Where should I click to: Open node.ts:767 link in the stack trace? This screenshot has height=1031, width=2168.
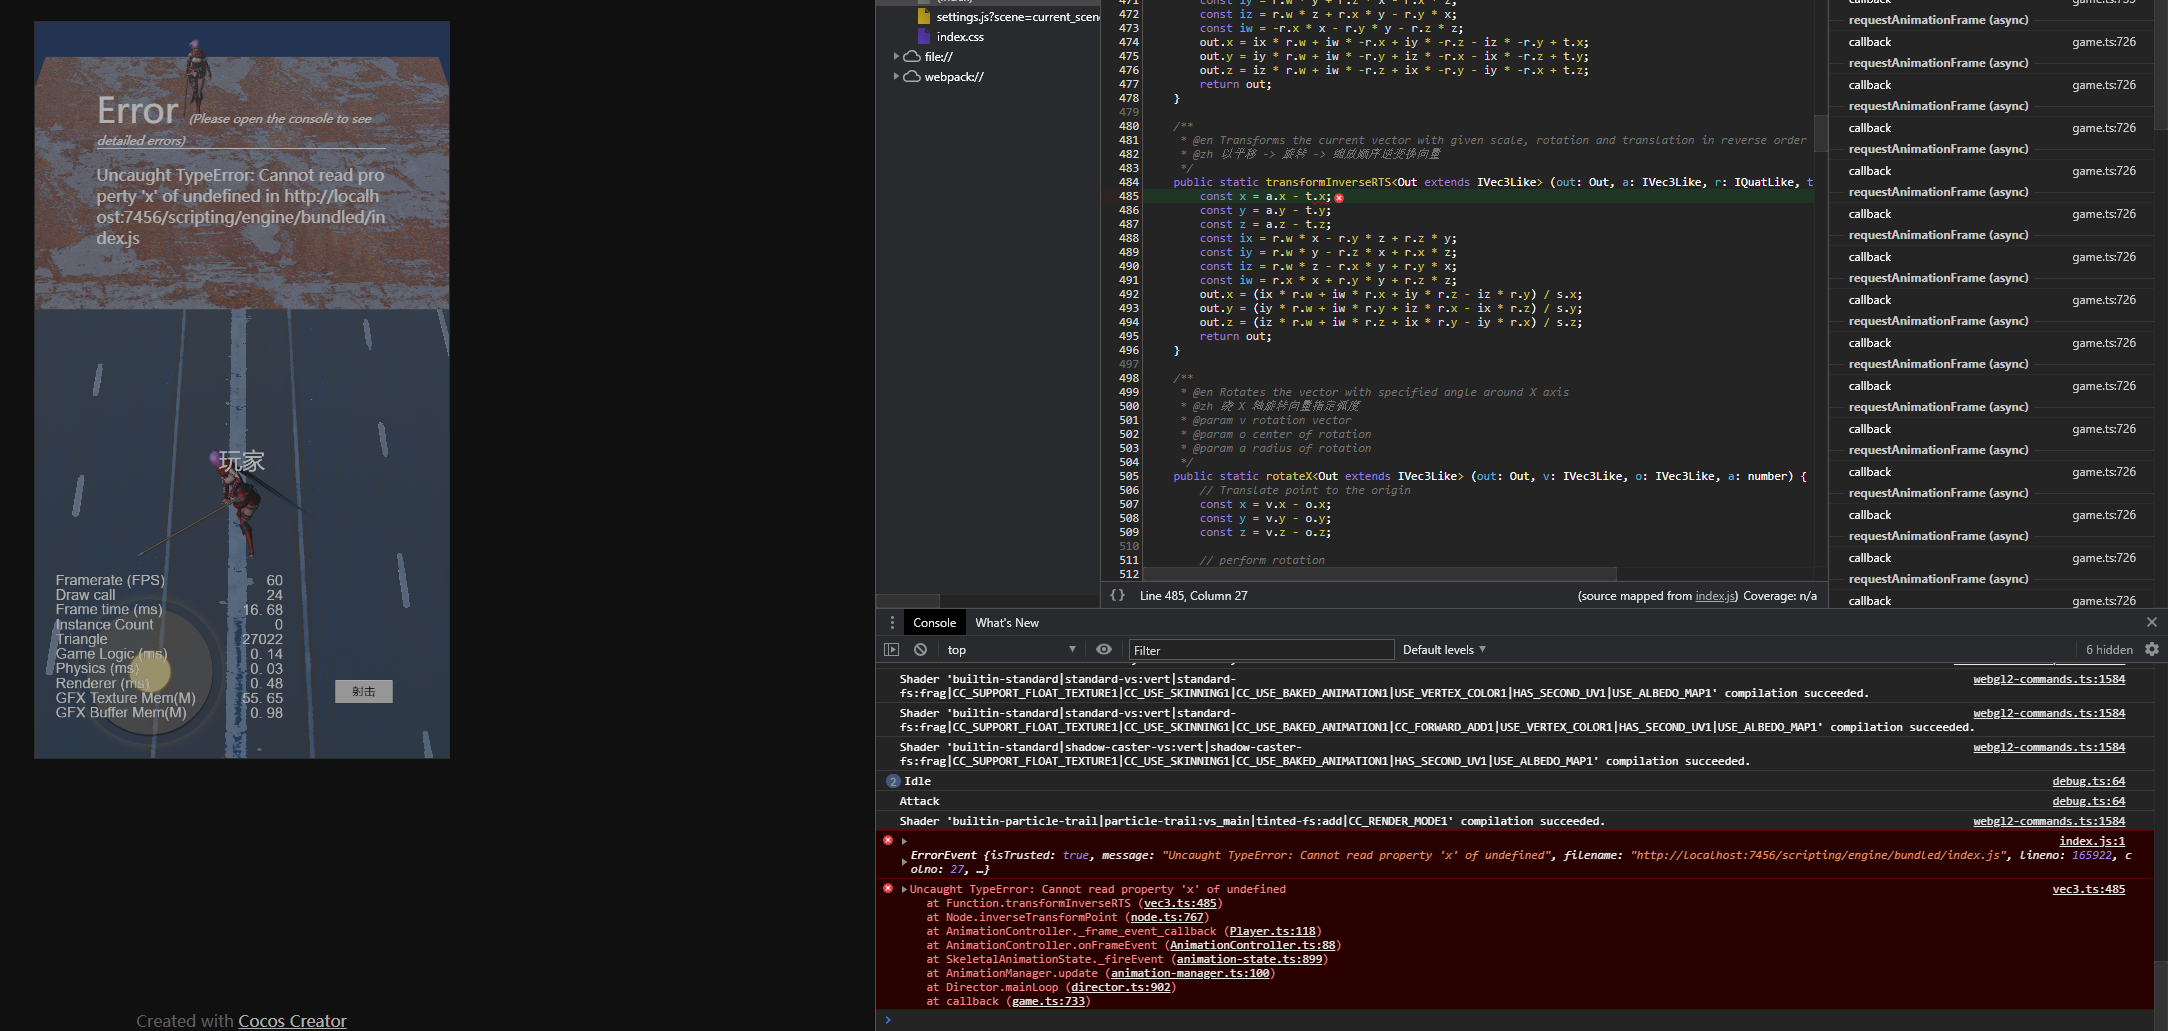tap(1167, 918)
